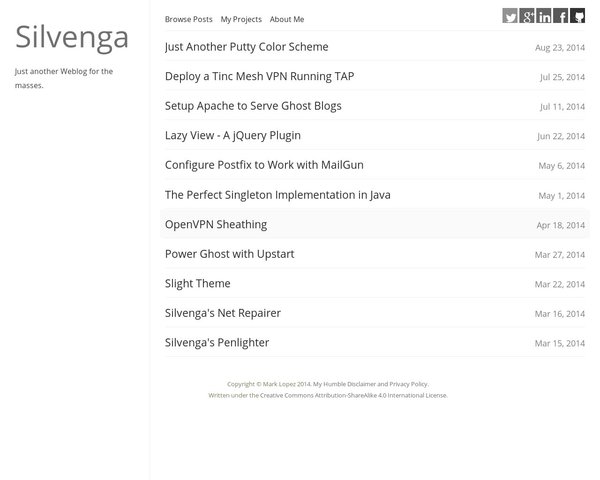Go to the GitHub icon link

(577, 16)
